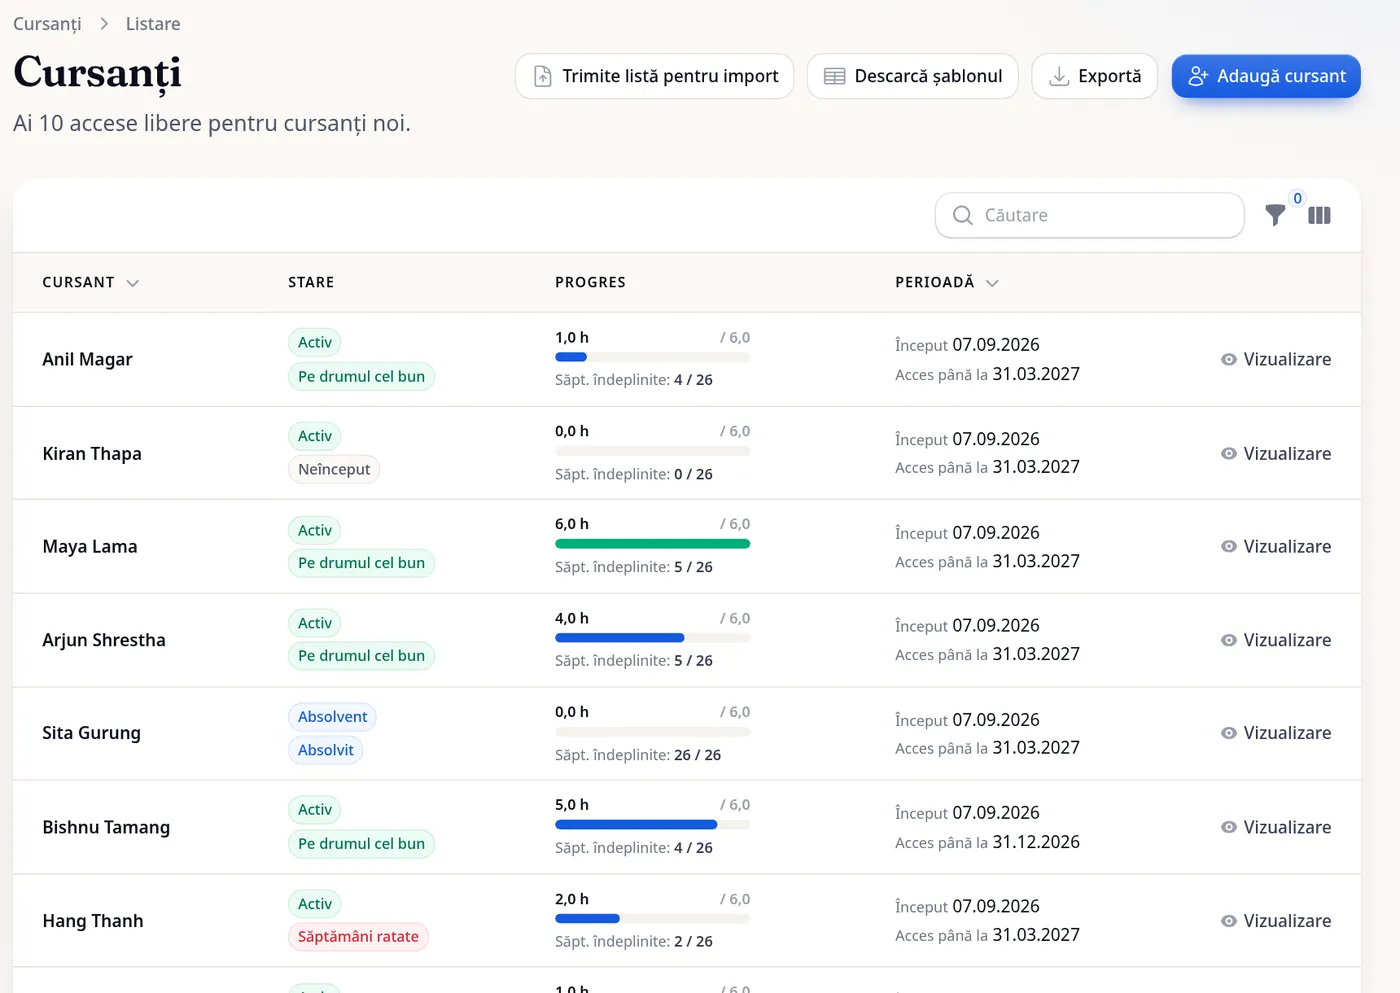Click the eye icon for Hang Thanh
The height and width of the screenshot is (993, 1400).
pyautogui.click(x=1229, y=921)
